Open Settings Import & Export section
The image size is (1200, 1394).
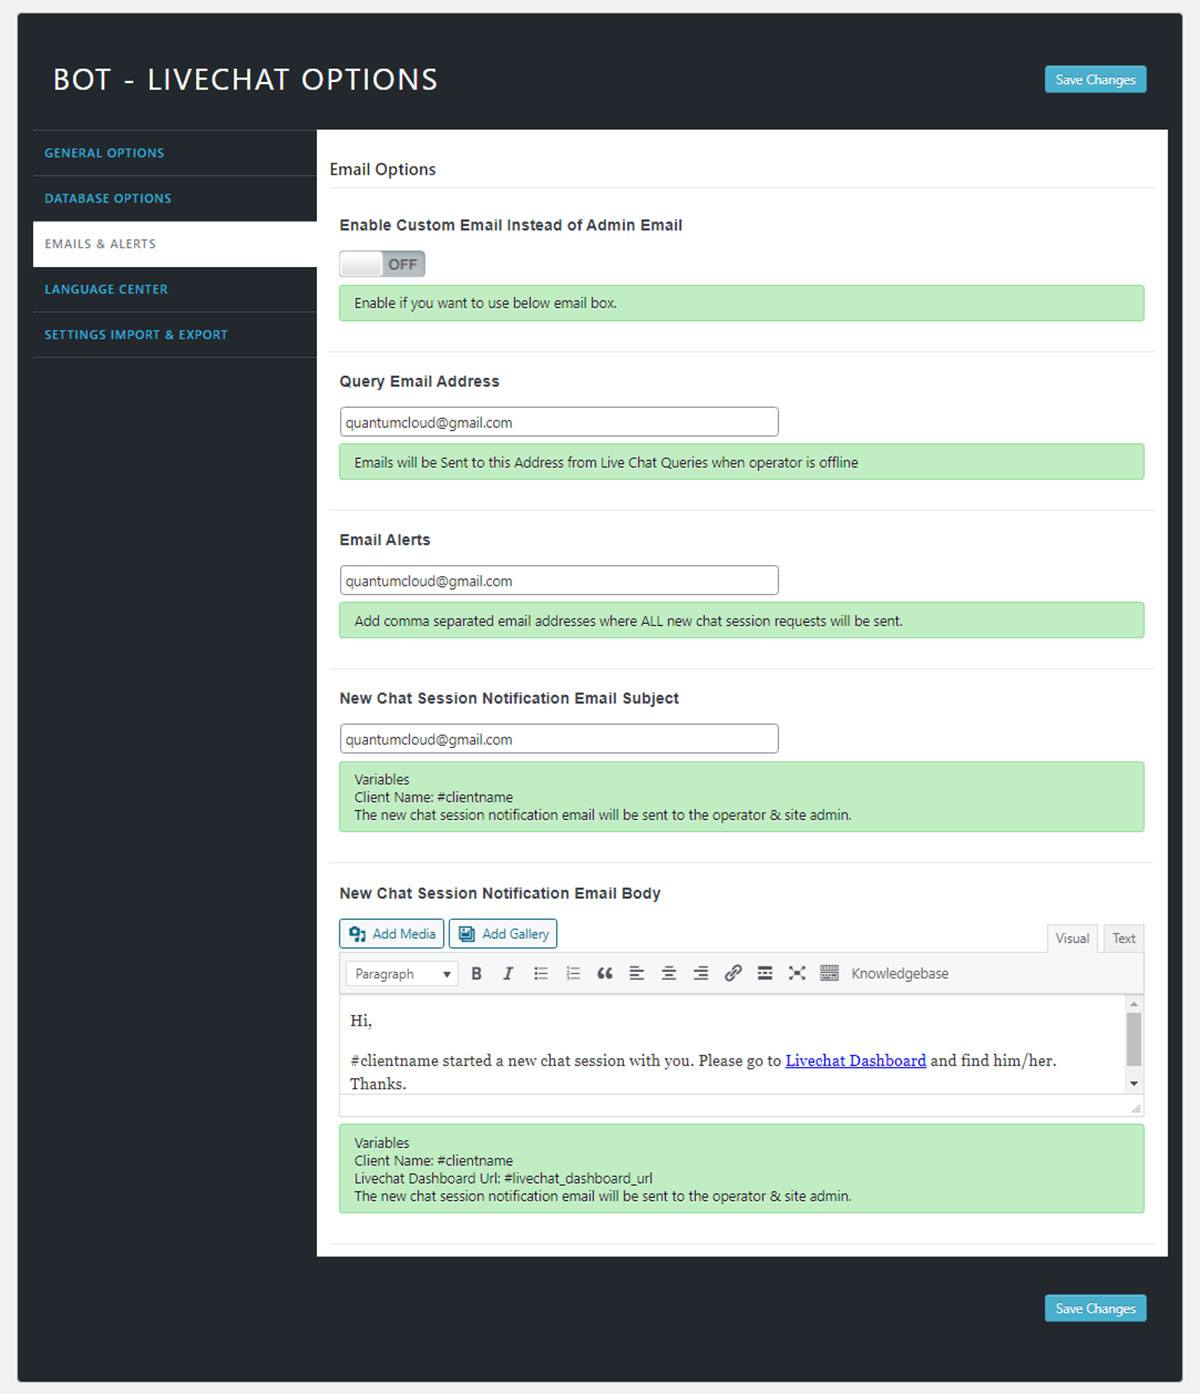click(x=175, y=335)
